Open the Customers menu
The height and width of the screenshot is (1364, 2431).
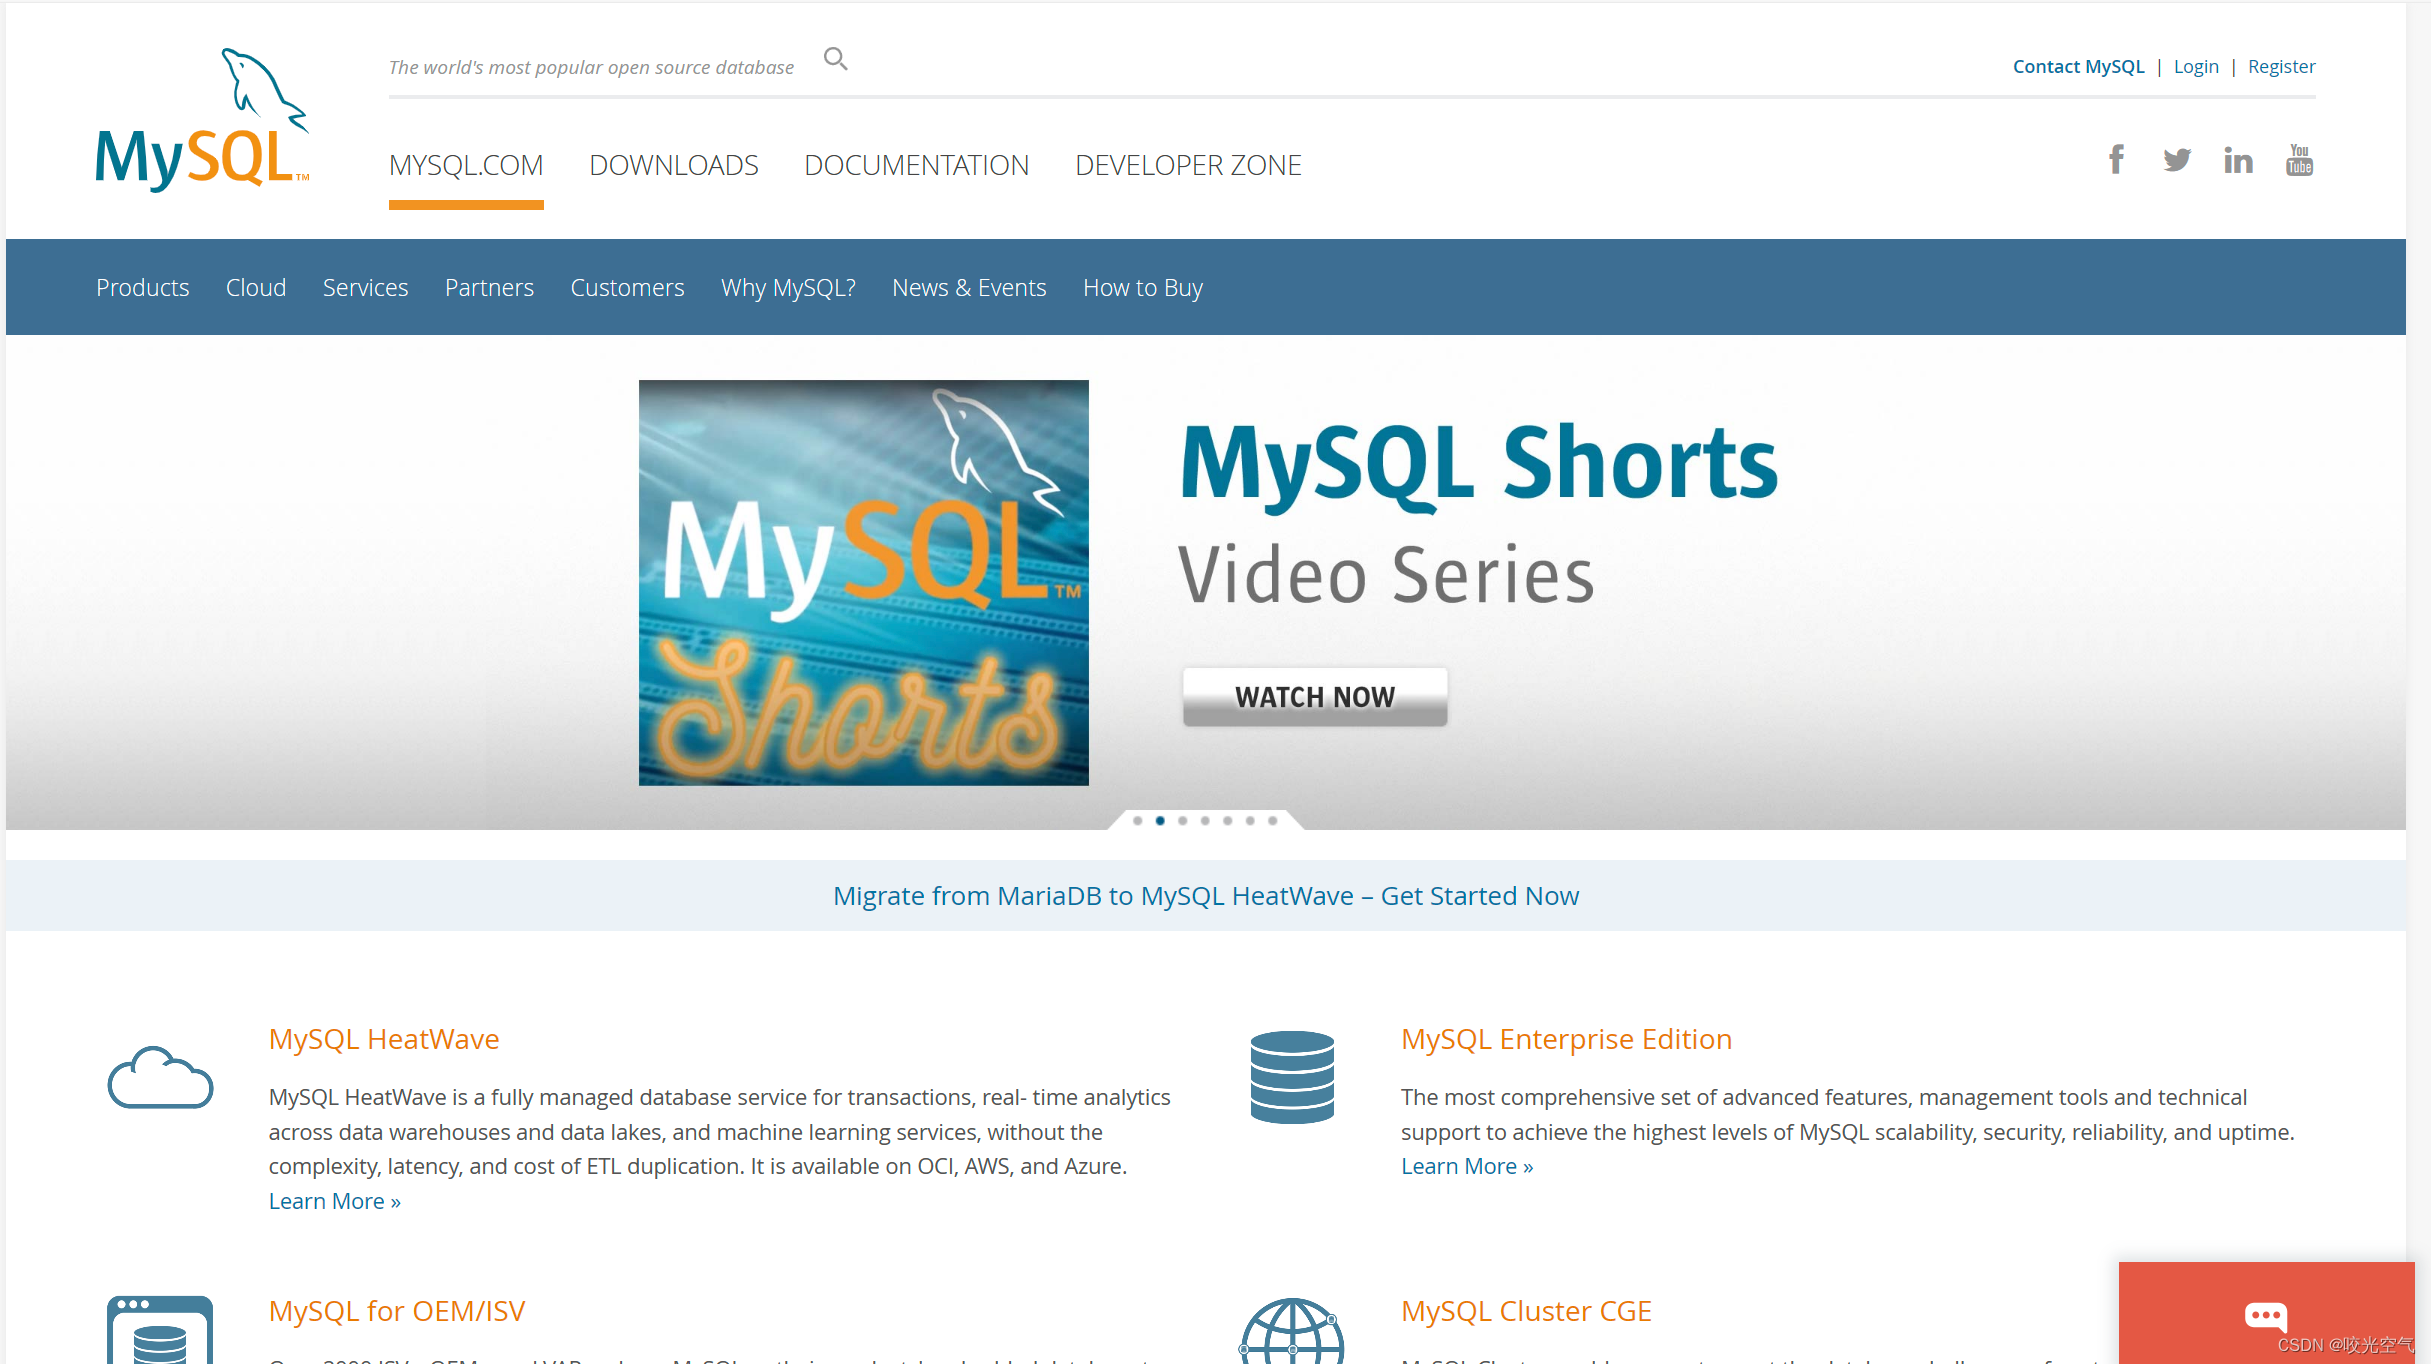coord(627,287)
